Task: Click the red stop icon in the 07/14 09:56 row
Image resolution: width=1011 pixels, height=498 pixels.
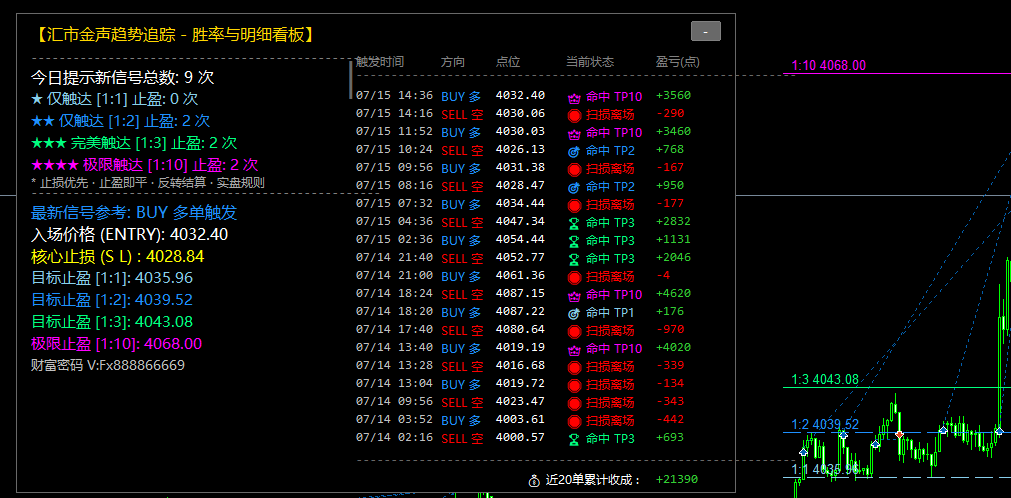Action: click(x=574, y=404)
